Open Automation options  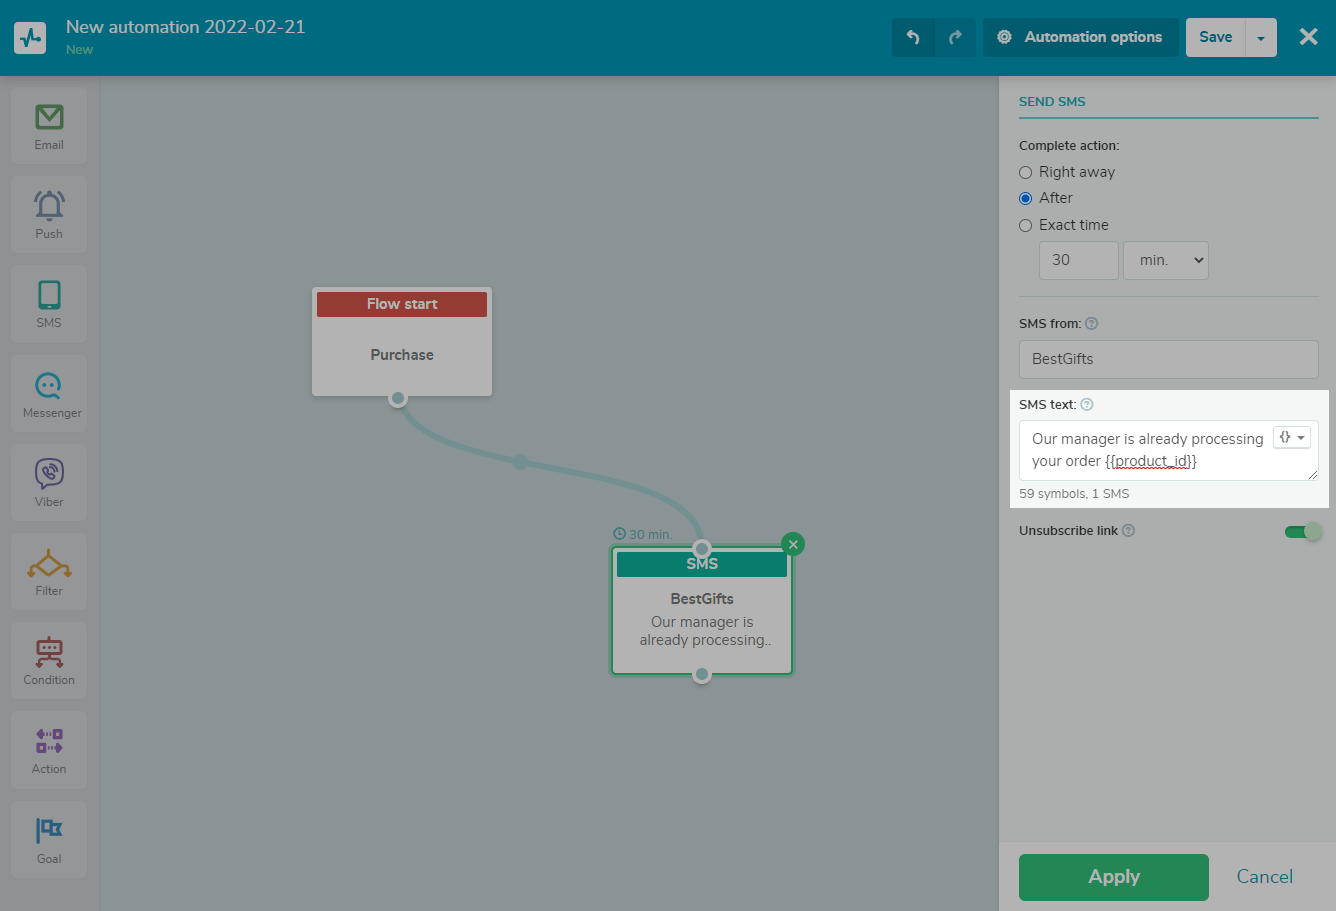tap(1080, 37)
